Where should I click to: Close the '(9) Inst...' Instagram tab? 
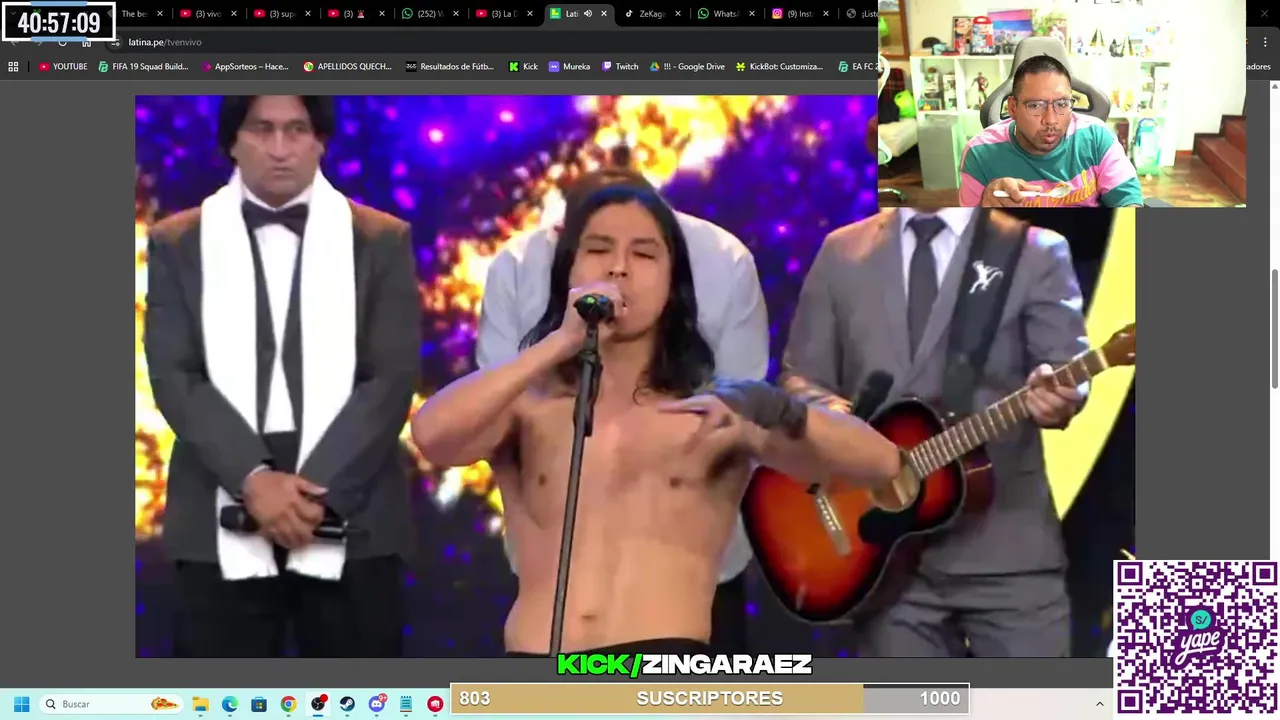pyautogui.click(x=825, y=14)
